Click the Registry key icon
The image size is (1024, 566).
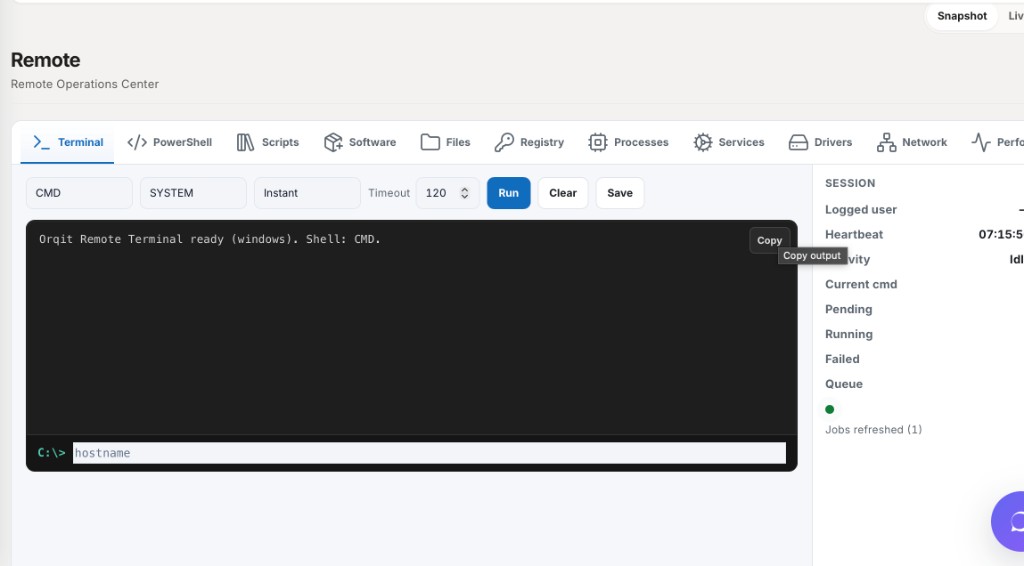pos(504,142)
